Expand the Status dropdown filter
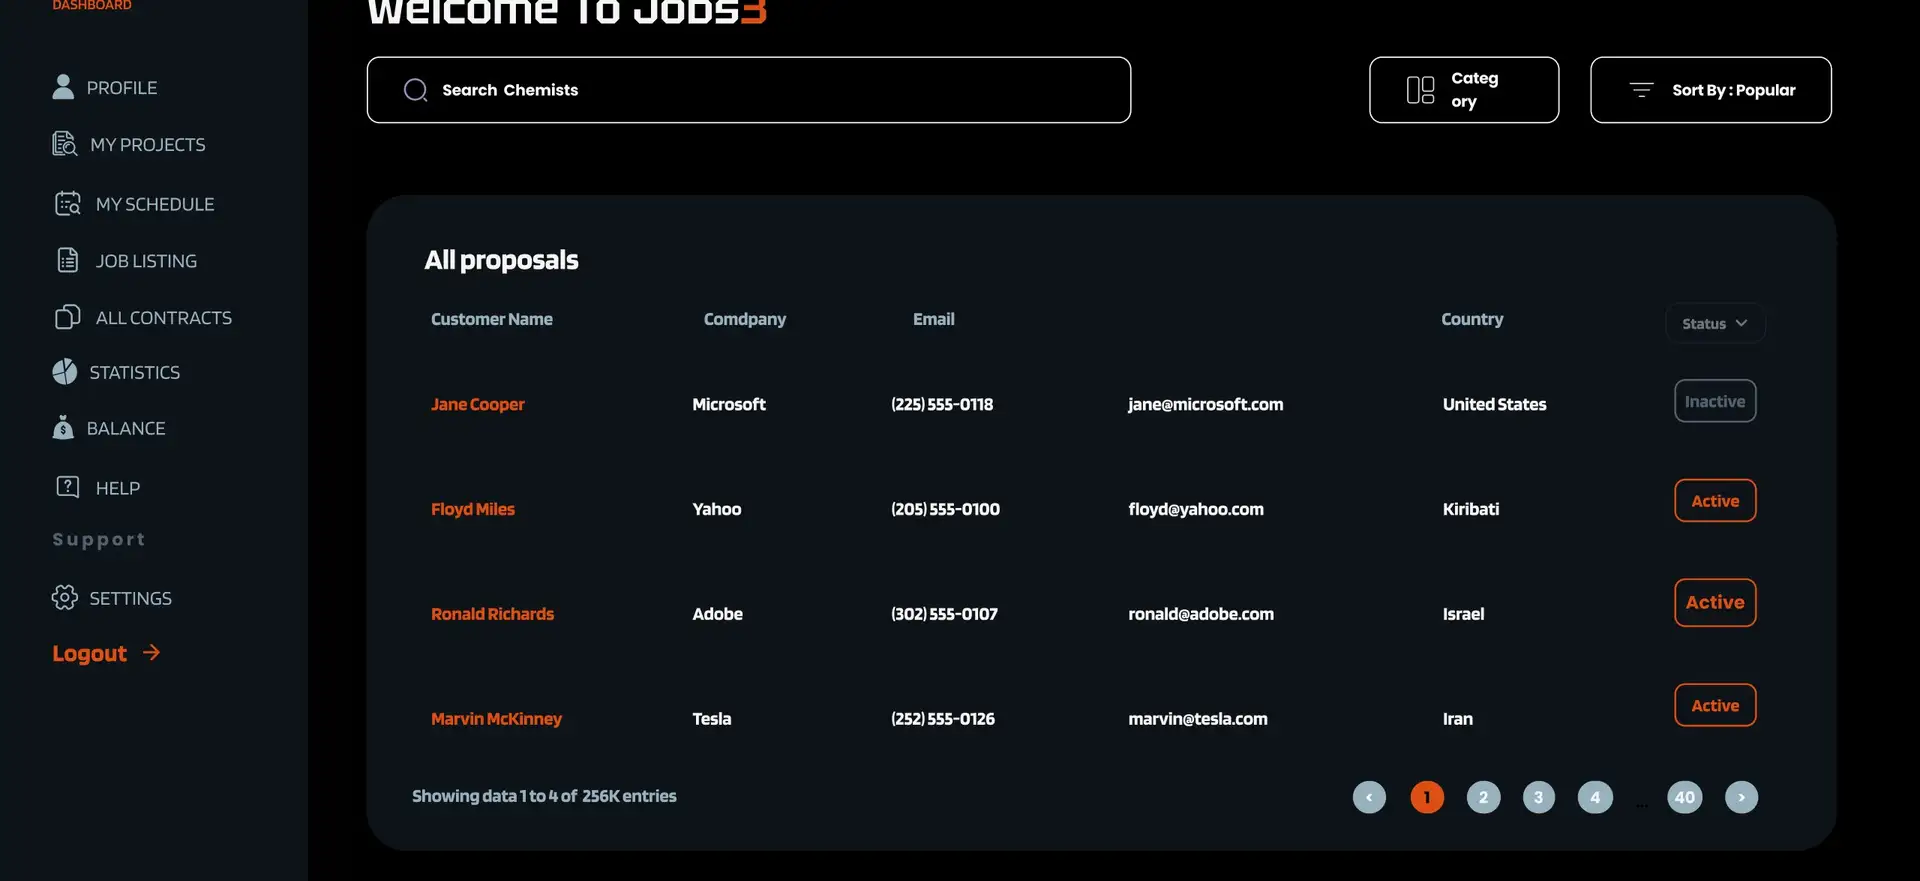 pyautogui.click(x=1714, y=323)
